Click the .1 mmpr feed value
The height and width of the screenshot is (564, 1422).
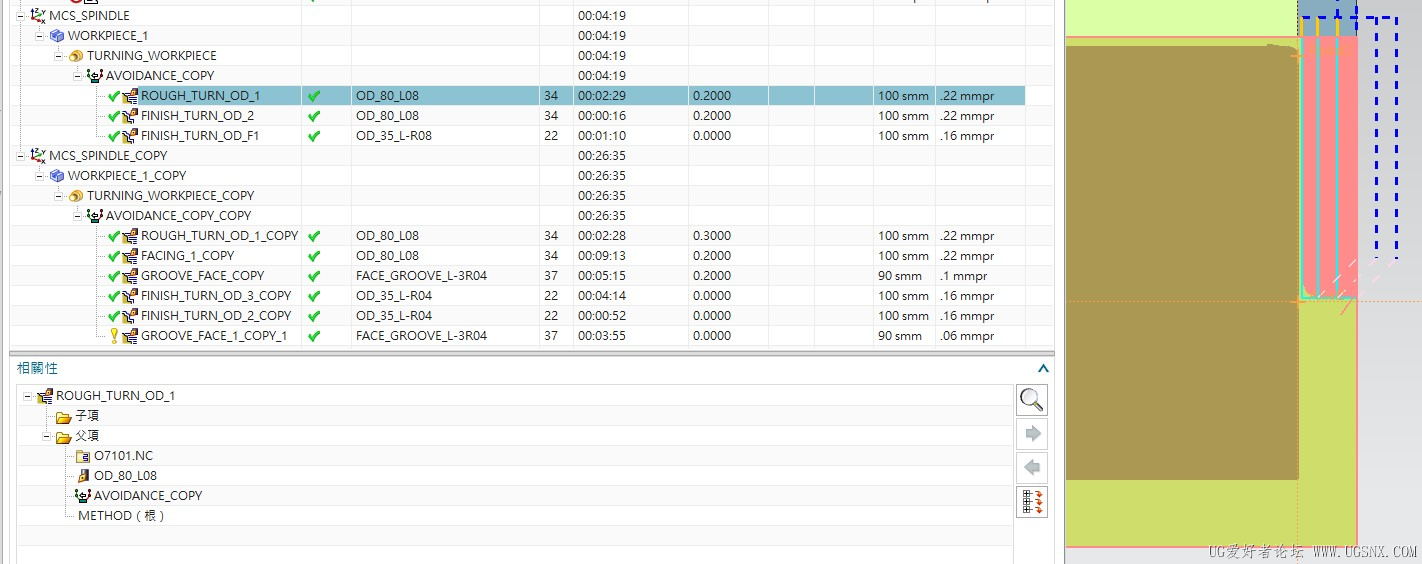pos(964,275)
